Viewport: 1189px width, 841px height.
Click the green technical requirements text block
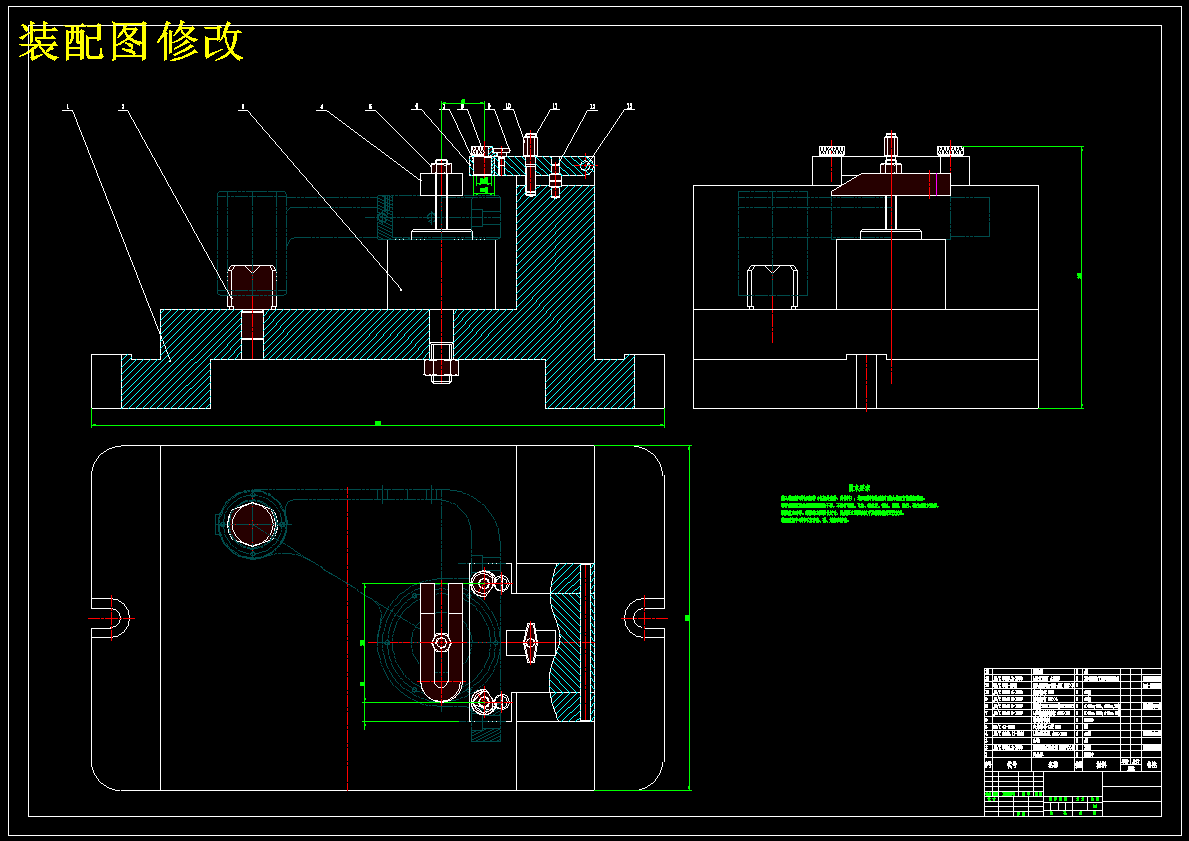(859, 505)
